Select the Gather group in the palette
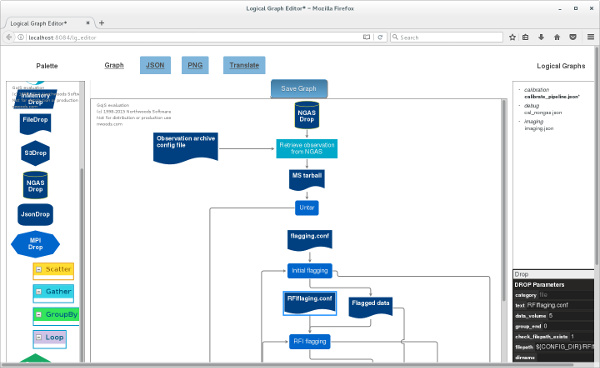The image size is (600, 368). click(53, 293)
